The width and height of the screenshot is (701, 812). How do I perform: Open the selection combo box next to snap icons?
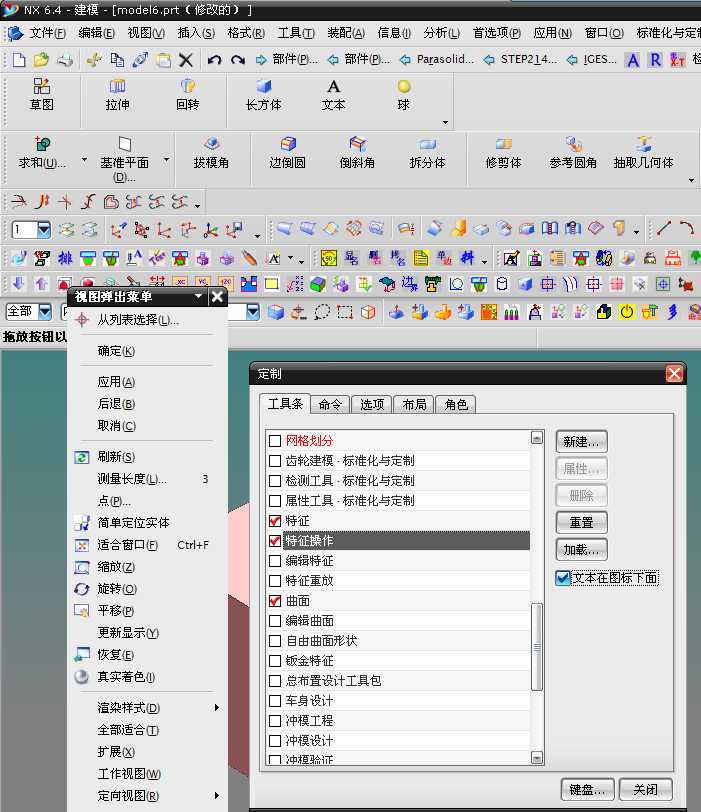coord(253,311)
